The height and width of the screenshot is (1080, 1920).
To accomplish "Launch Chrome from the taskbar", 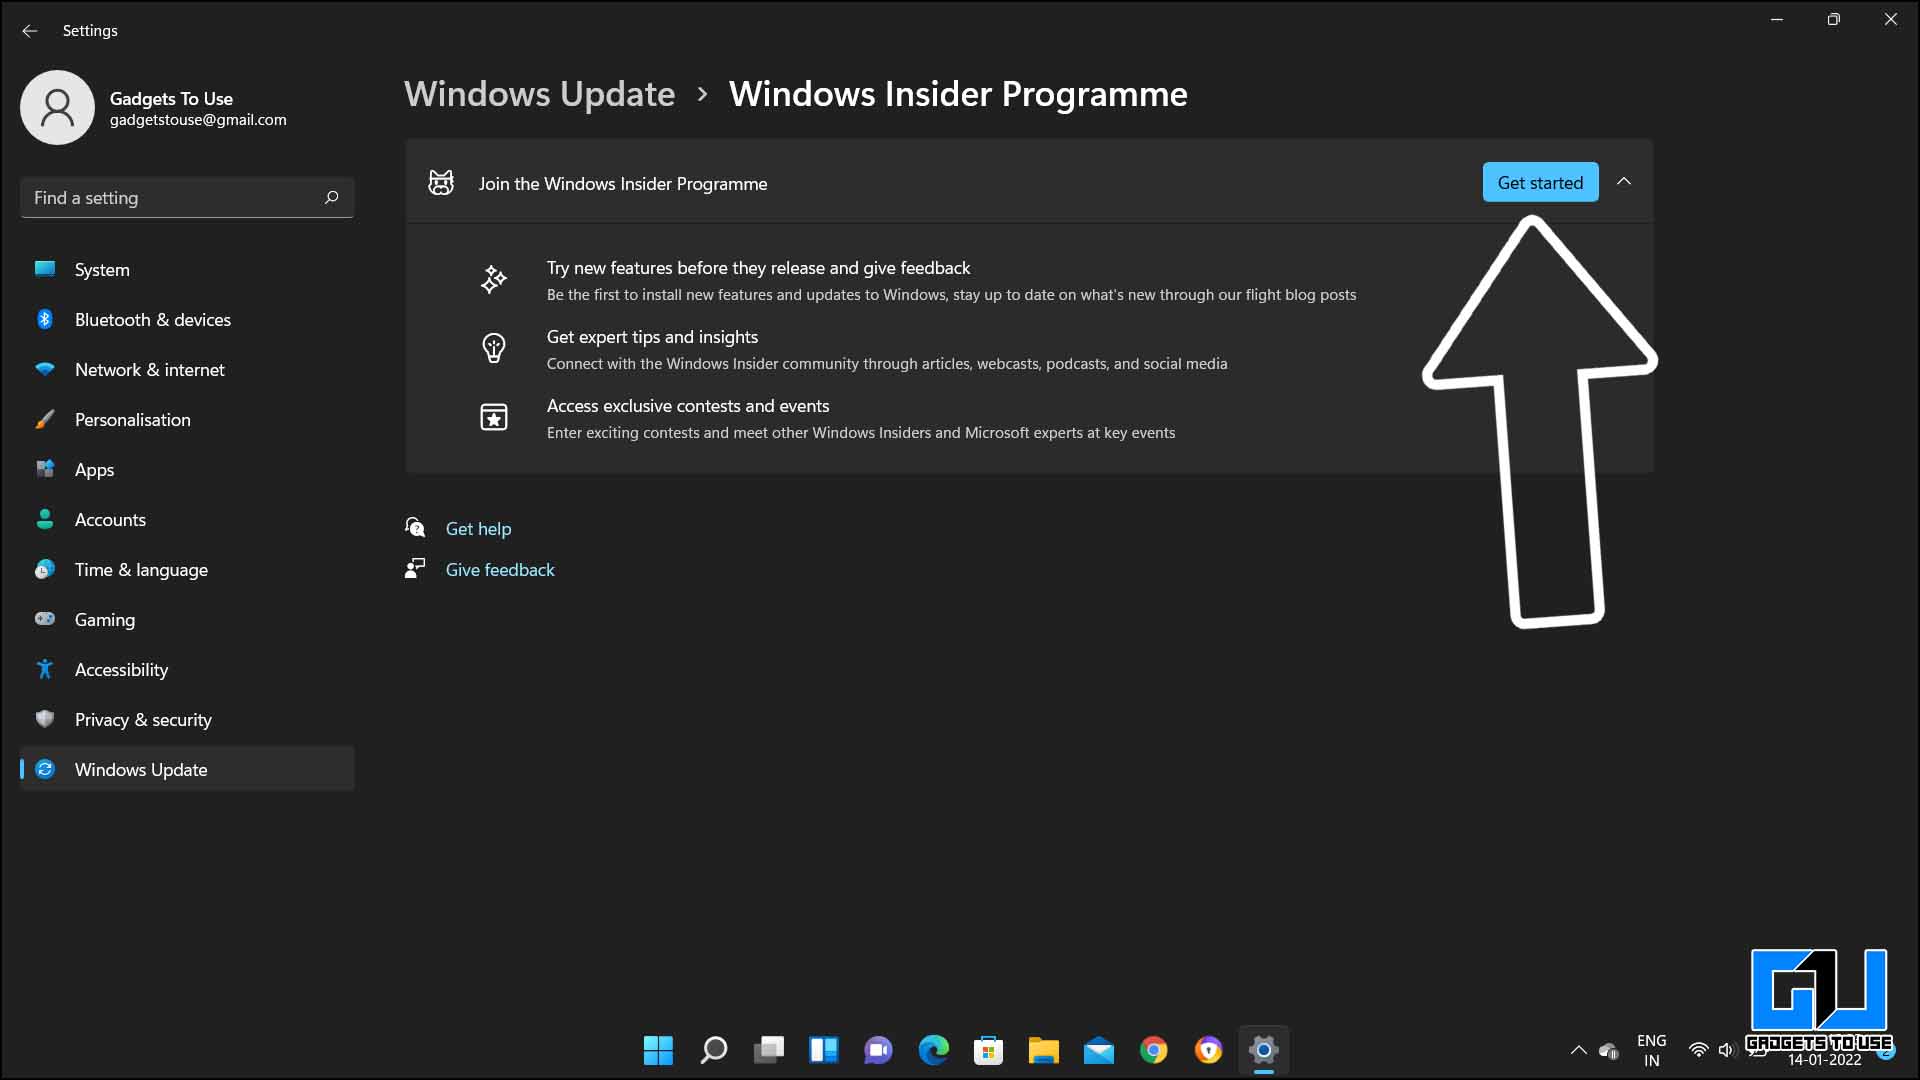I will (1155, 1050).
